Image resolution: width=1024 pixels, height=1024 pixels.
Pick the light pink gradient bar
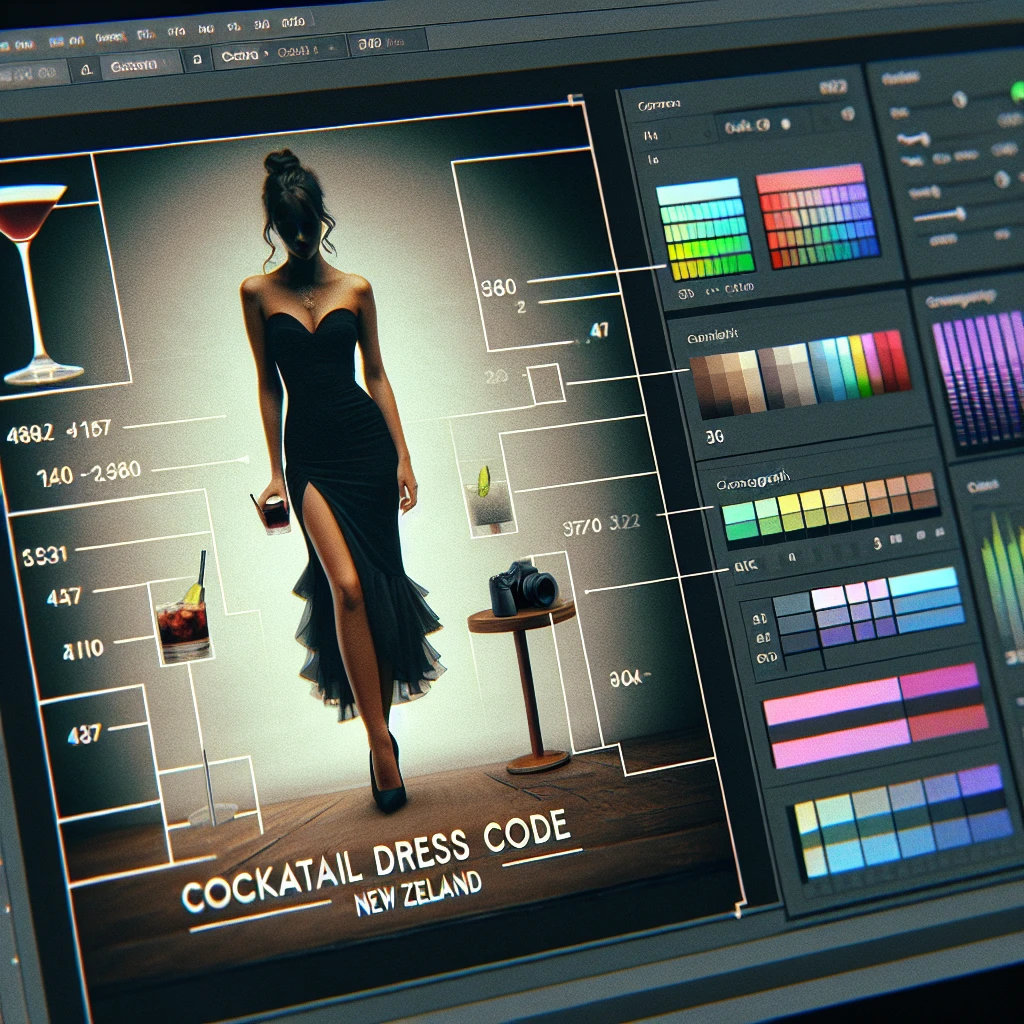[832, 701]
